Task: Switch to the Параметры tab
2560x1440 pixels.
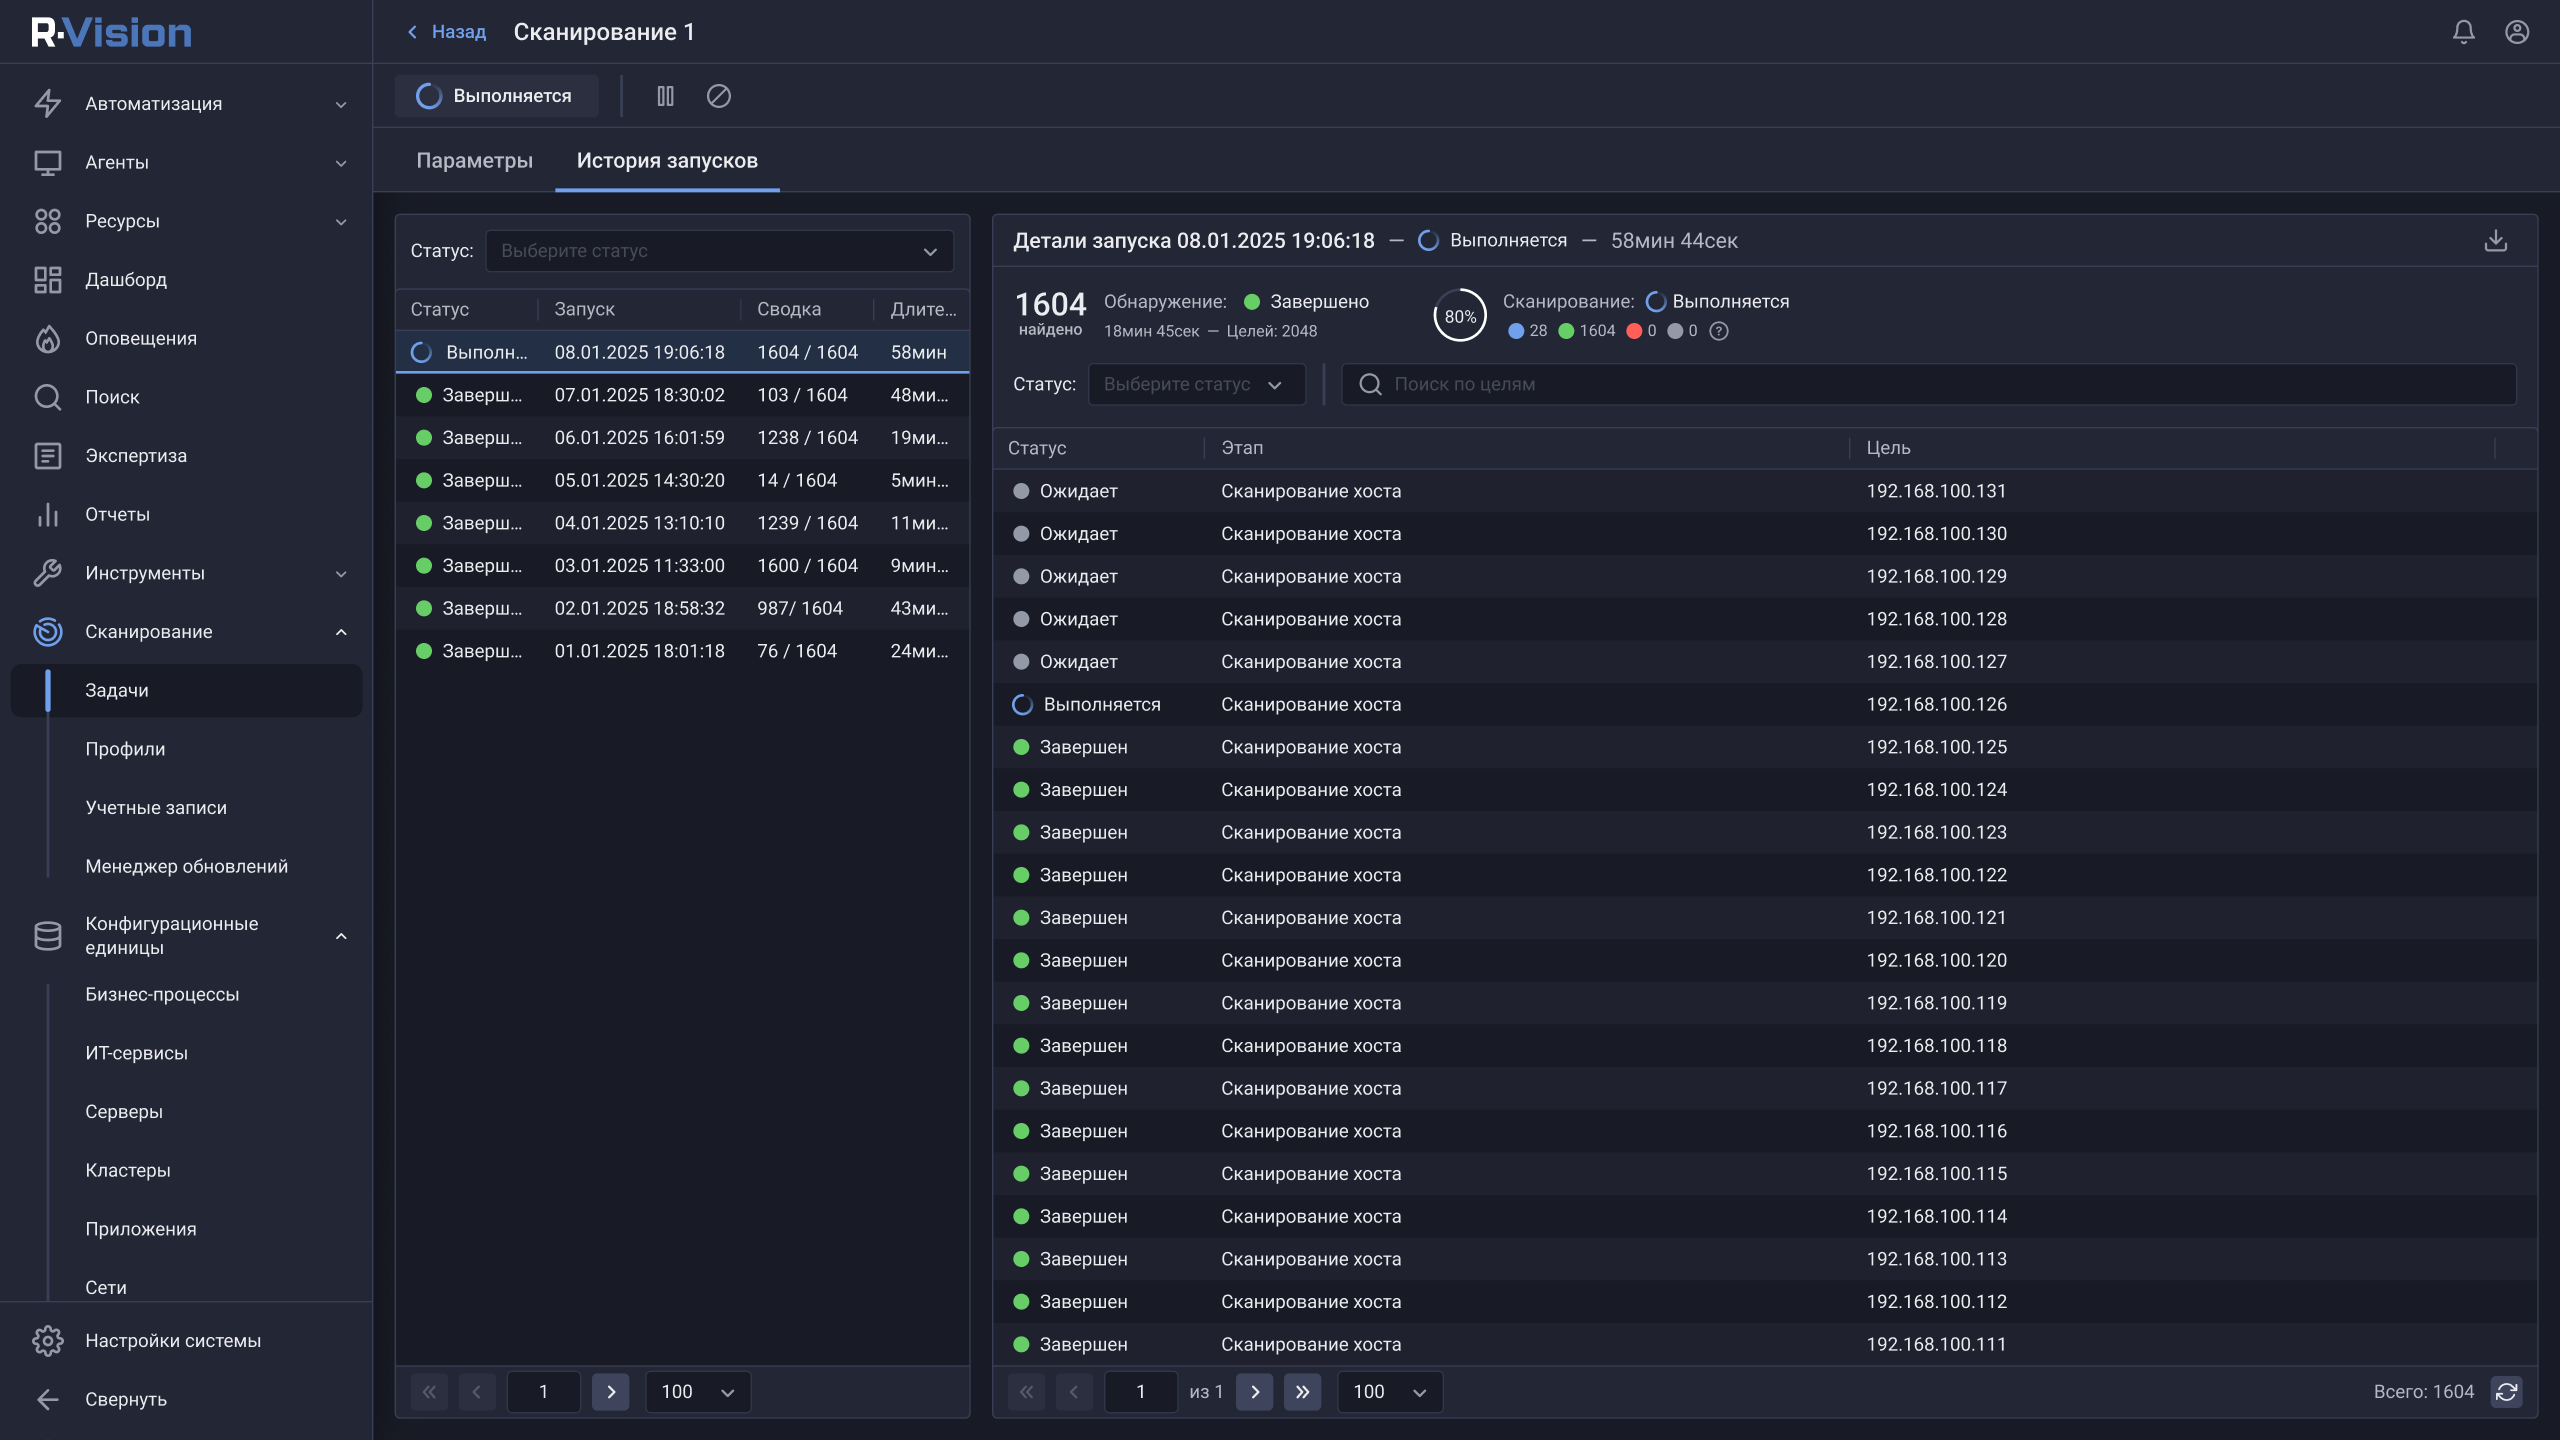Action: click(474, 161)
